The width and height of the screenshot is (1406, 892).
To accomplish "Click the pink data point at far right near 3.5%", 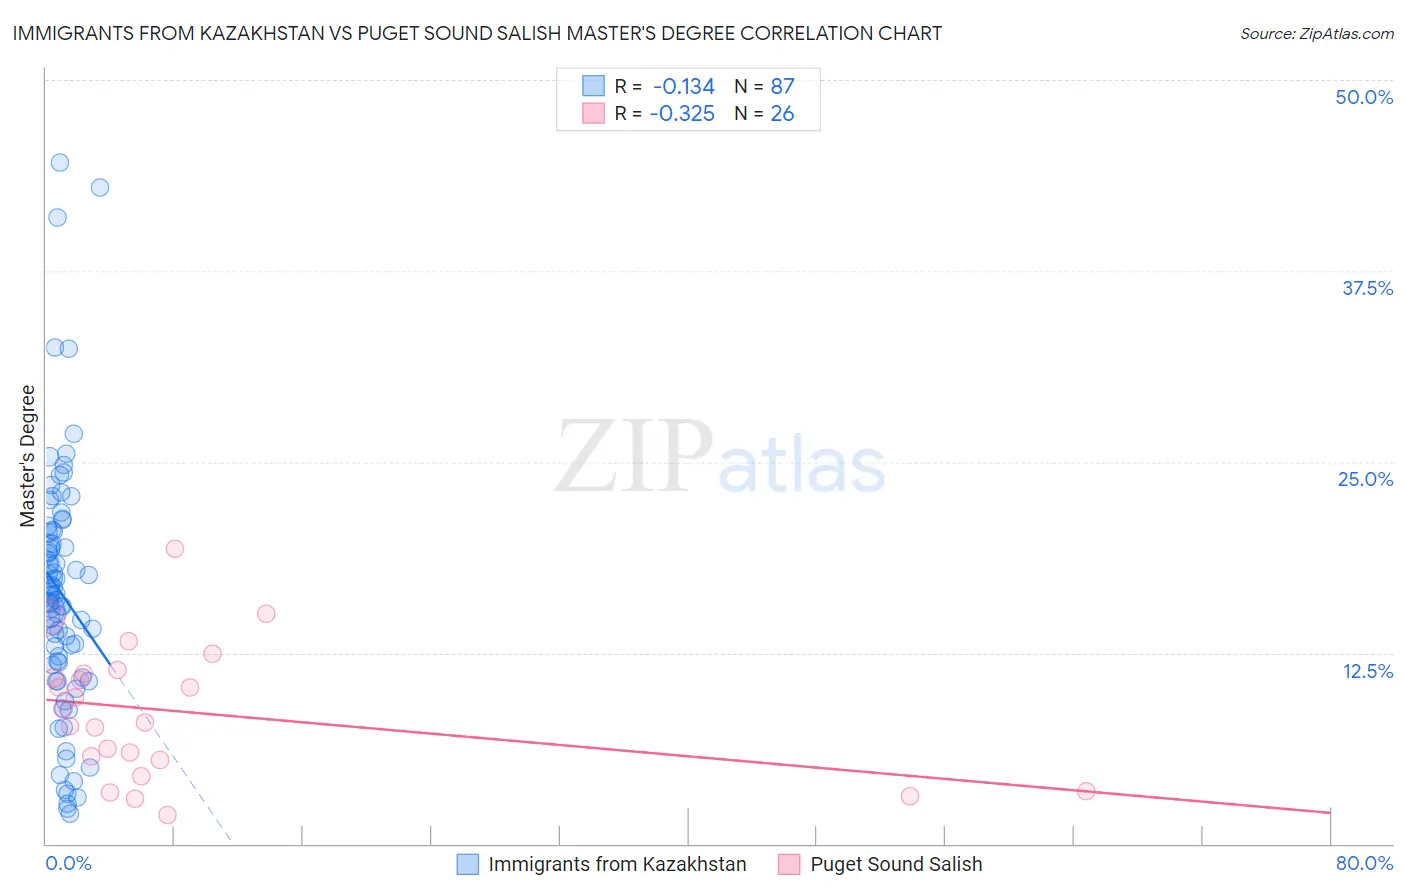I will pos(1086,791).
